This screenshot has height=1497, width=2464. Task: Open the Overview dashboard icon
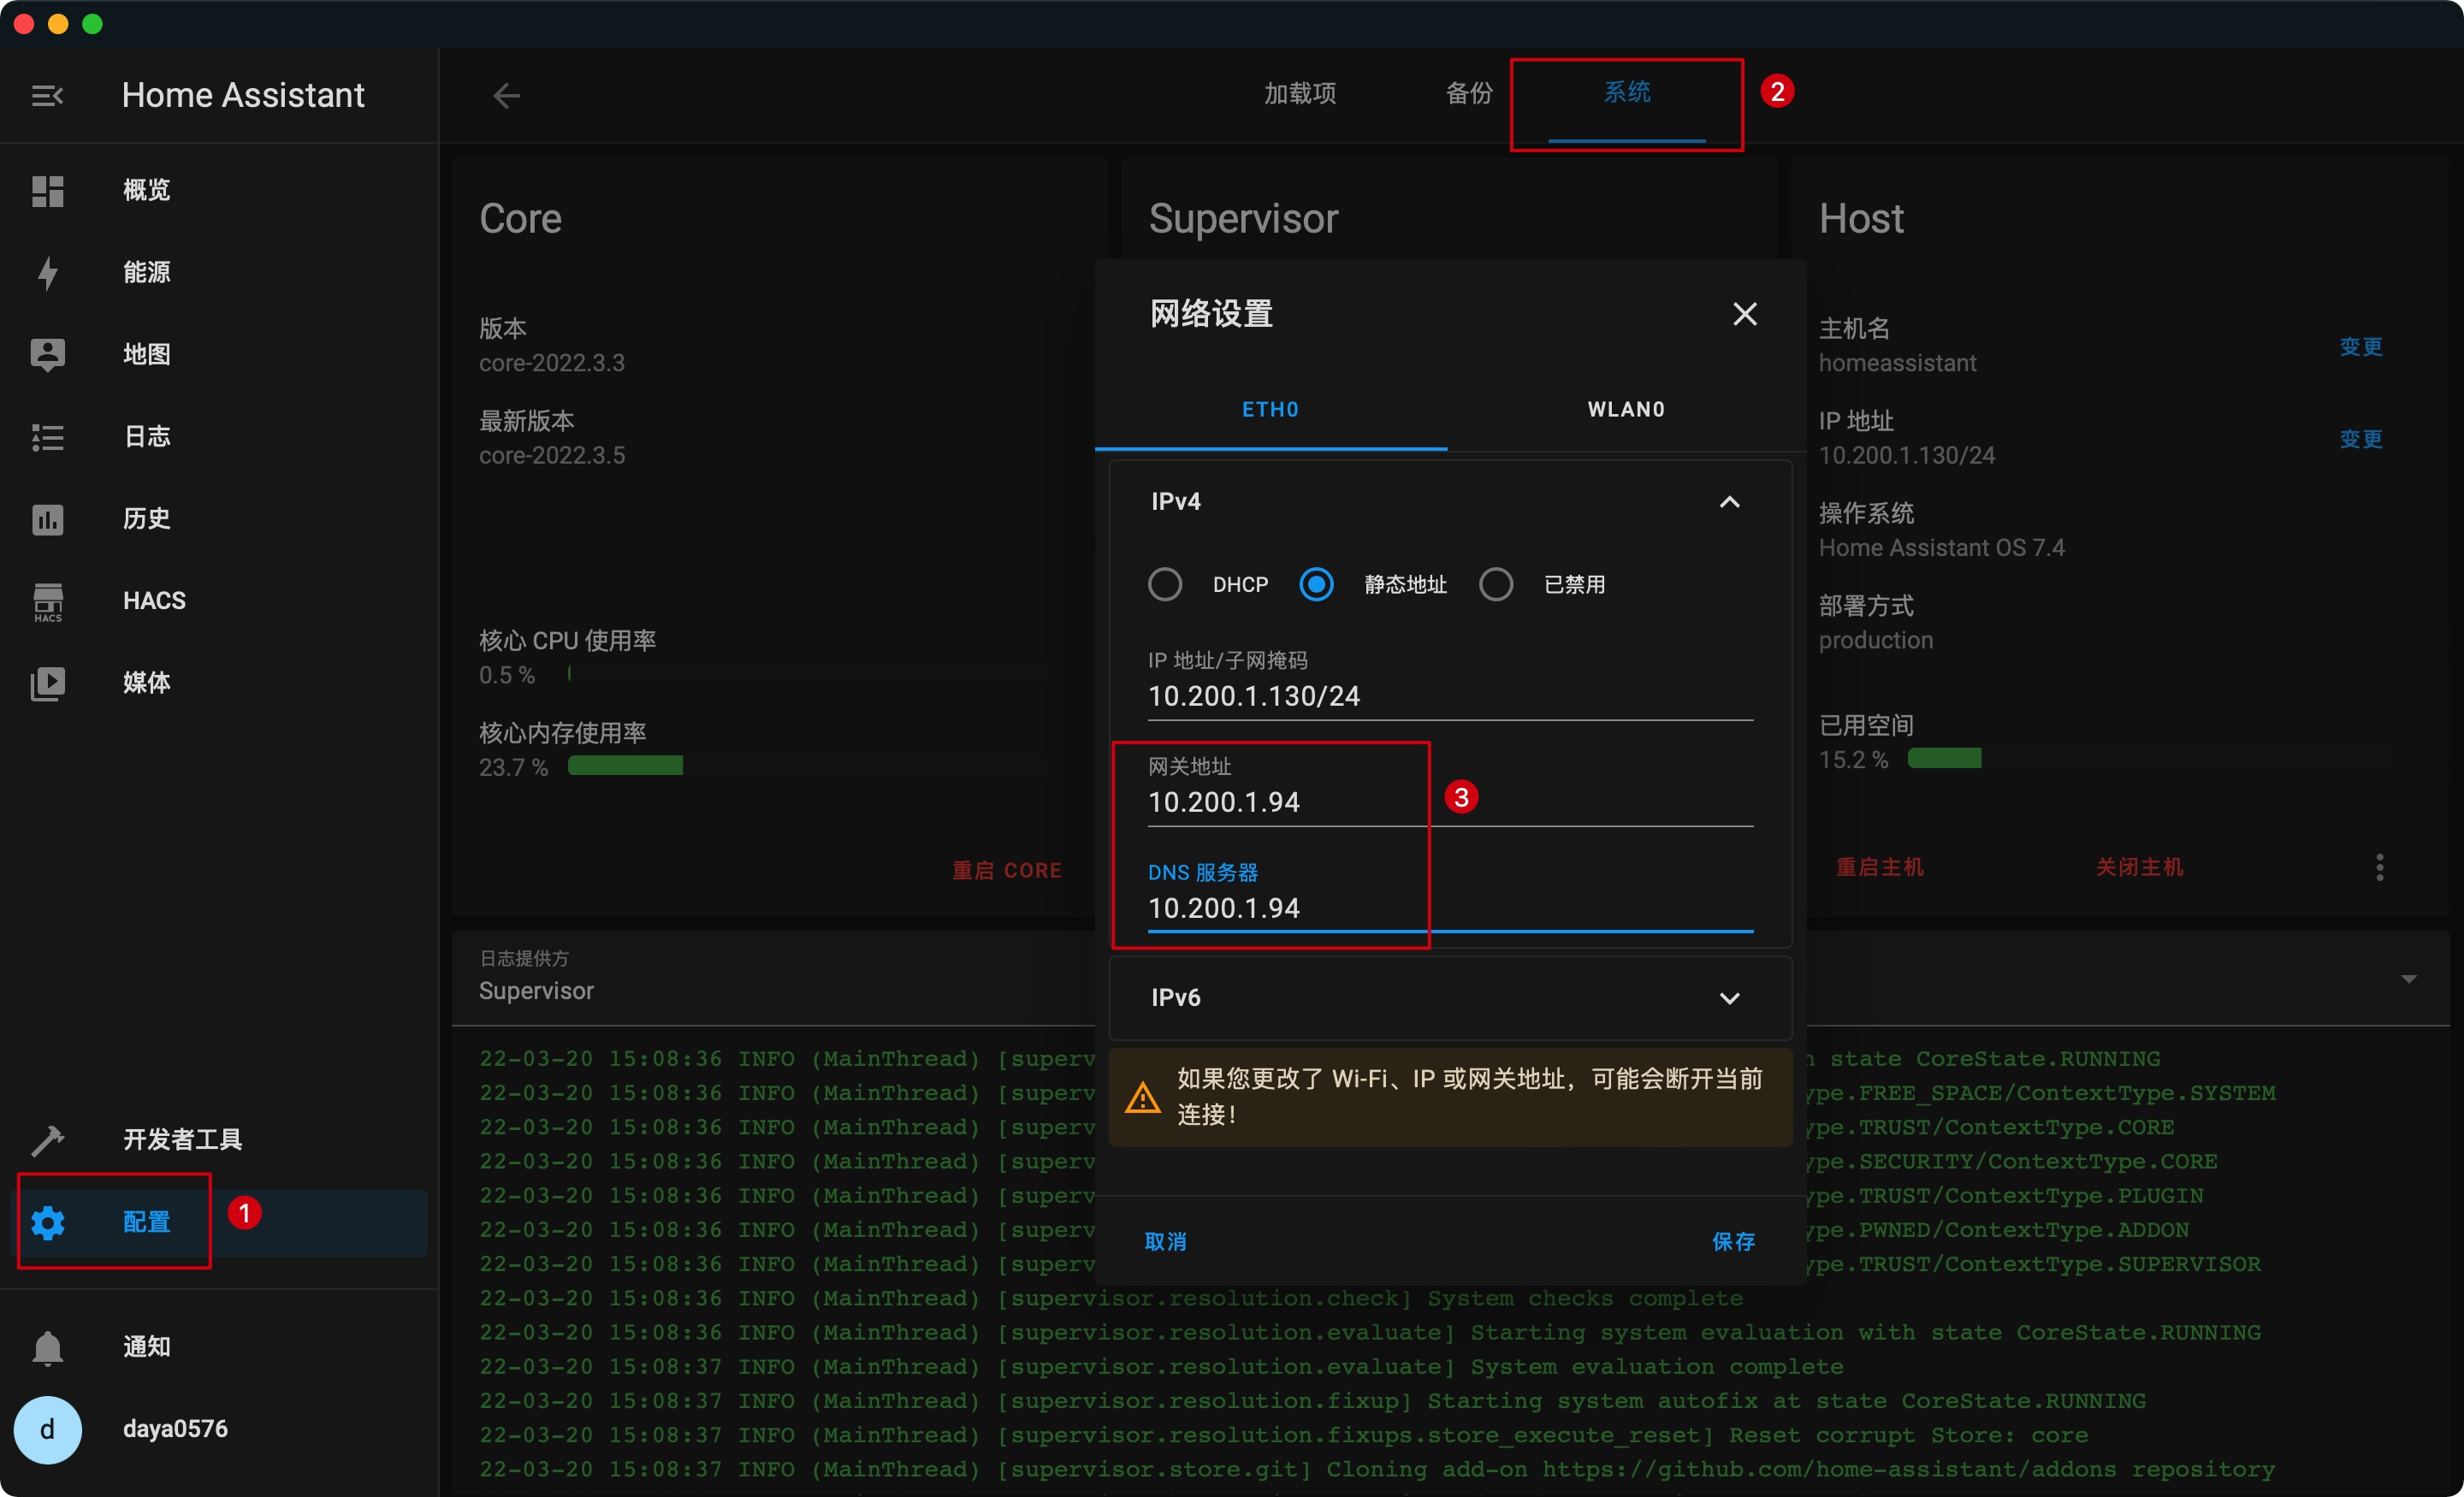47,190
